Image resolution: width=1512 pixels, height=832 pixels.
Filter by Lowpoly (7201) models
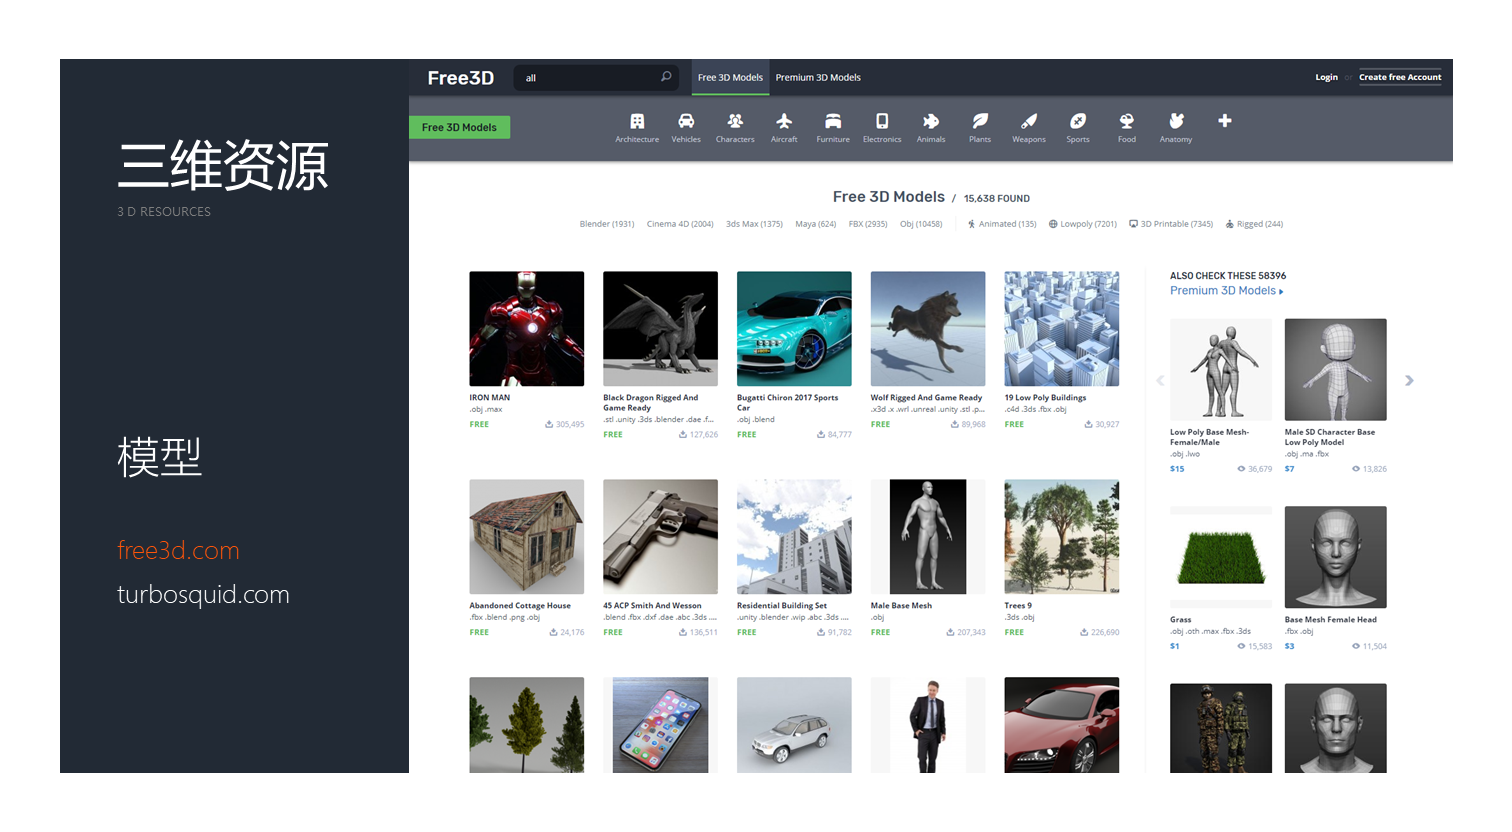(x=1083, y=224)
